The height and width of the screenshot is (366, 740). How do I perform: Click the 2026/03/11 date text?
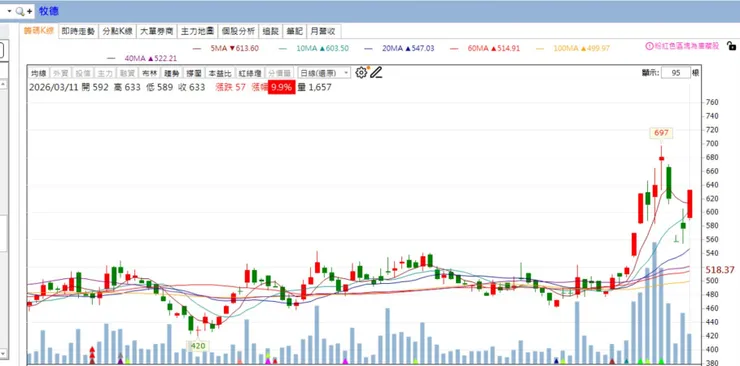53,87
